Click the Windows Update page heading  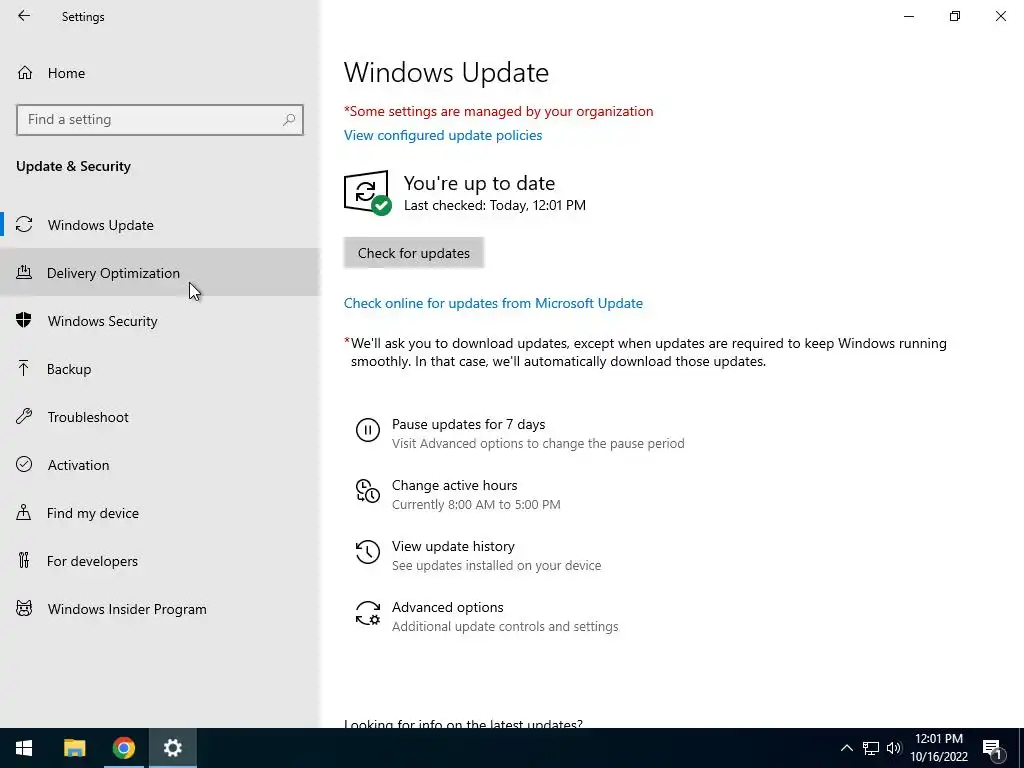pos(446,72)
